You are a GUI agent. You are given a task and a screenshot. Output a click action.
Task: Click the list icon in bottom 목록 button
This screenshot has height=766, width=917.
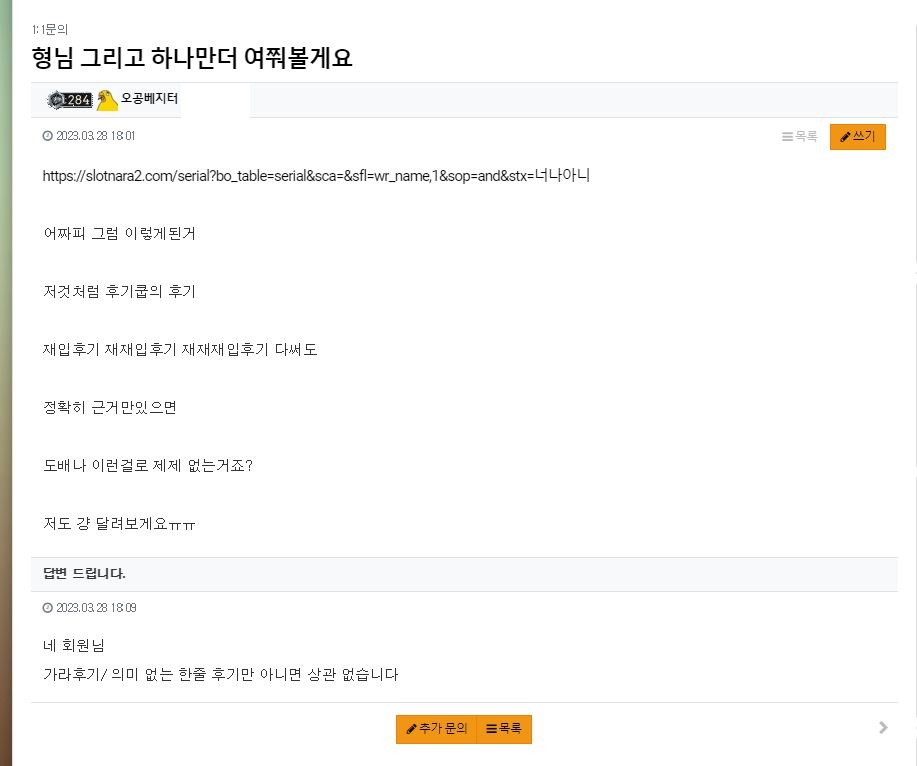(x=491, y=729)
